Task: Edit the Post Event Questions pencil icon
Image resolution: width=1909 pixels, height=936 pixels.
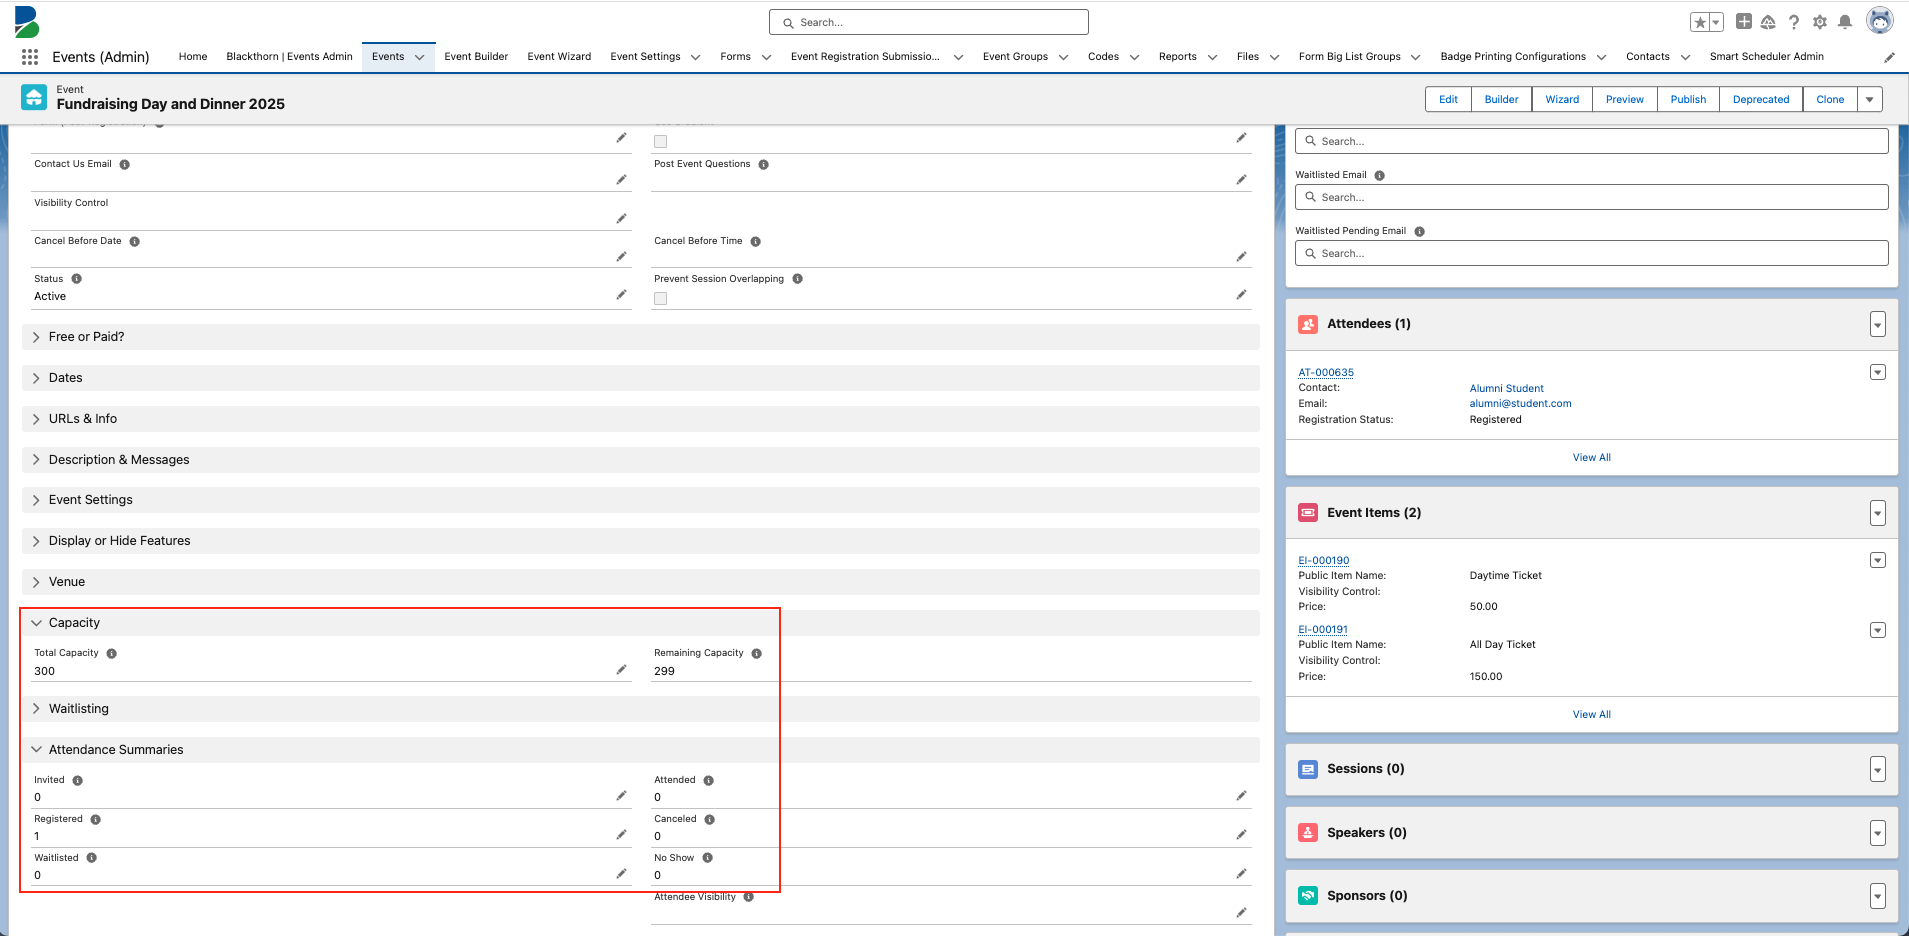Action: [x=1241, y=180]
